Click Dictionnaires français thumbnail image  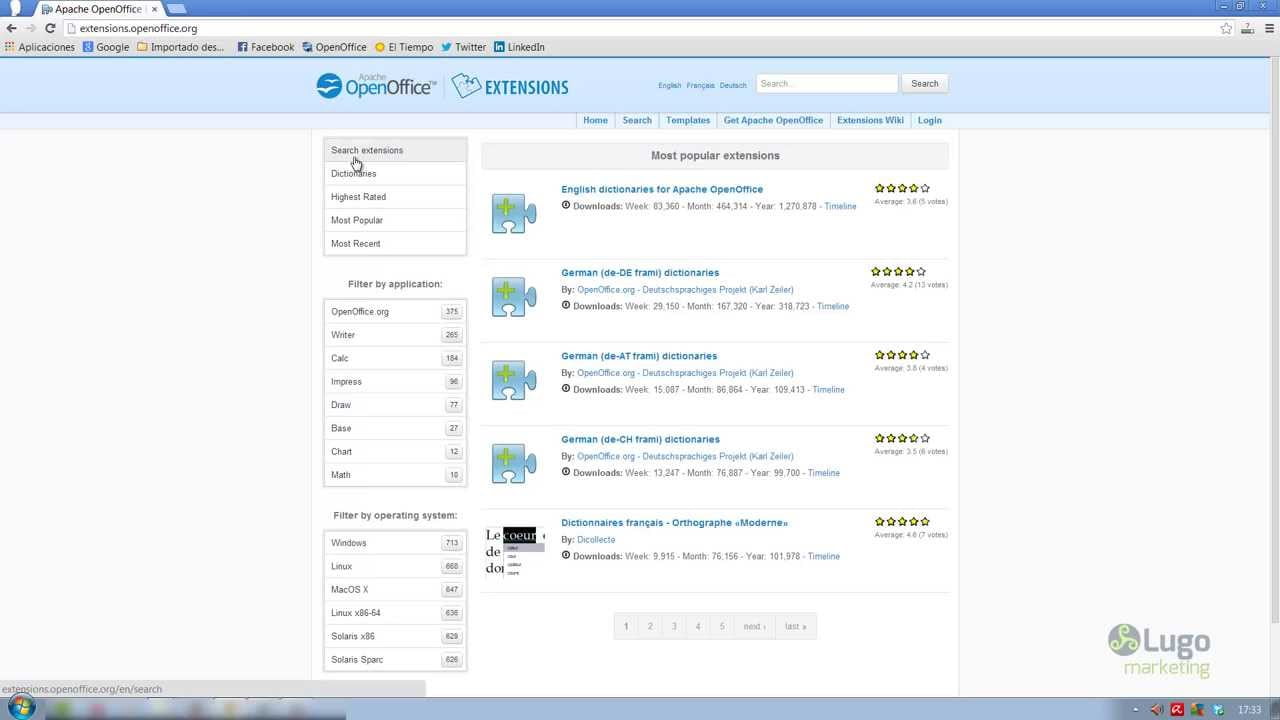click(x=514, y=551)
